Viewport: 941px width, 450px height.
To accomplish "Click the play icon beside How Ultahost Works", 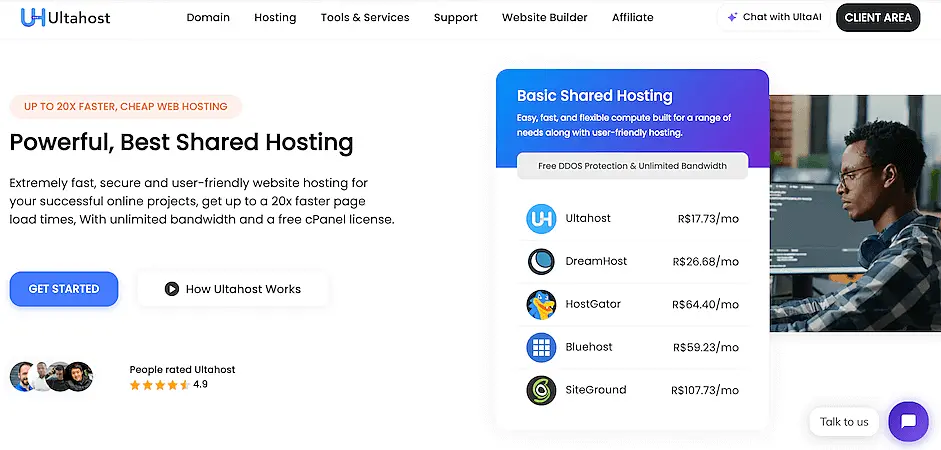I will 172,289.
